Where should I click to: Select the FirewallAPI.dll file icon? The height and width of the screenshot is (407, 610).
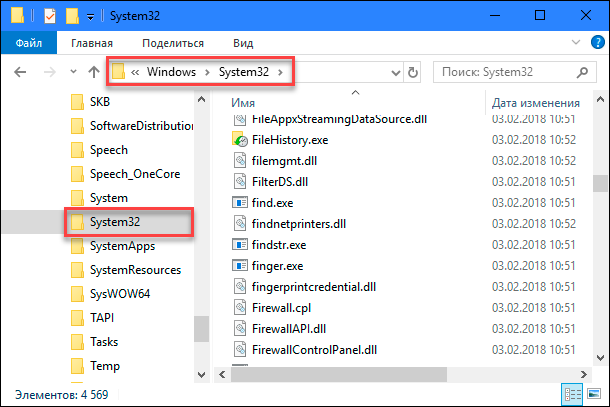click(240, 329)
